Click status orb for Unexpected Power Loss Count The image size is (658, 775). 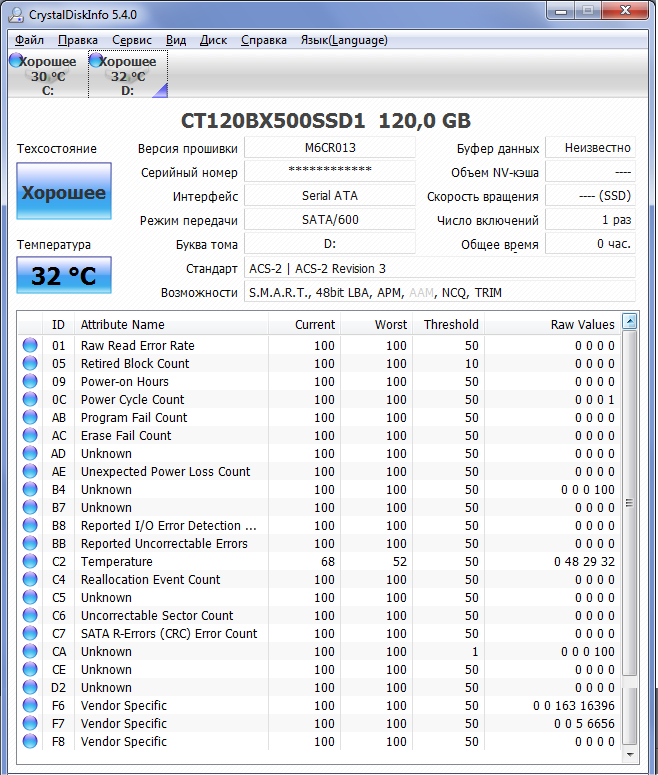click(x=30, y=471)
